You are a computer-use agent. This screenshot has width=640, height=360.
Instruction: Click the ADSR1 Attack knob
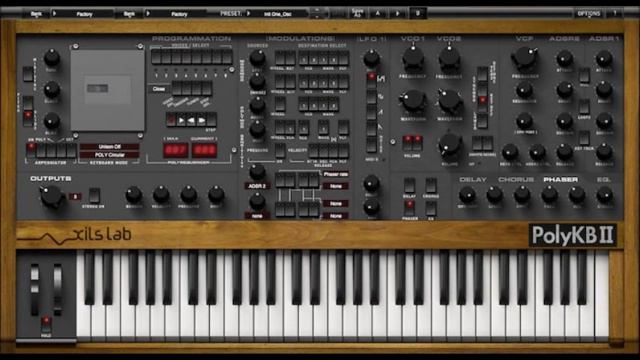(604, 59)
